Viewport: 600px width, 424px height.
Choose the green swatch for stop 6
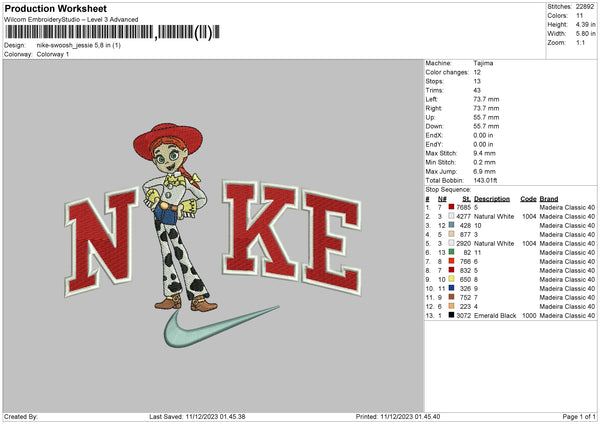(x=452, y=252)
